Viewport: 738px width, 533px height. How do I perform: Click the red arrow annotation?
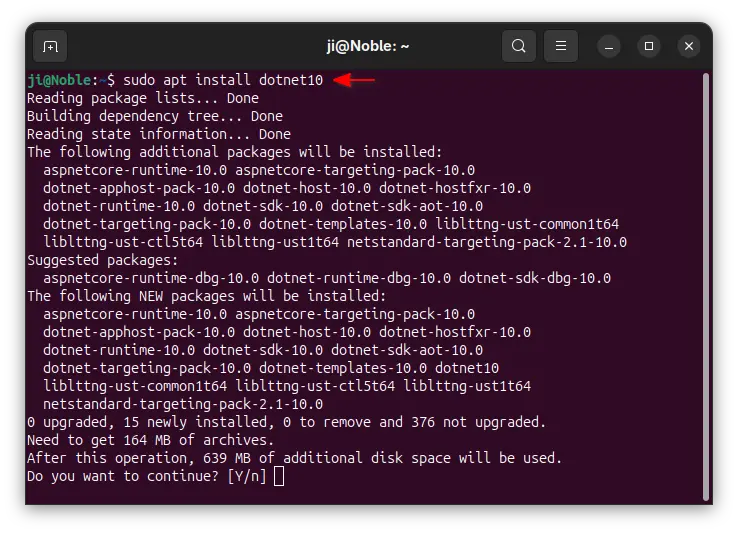[x=354, y=80]
